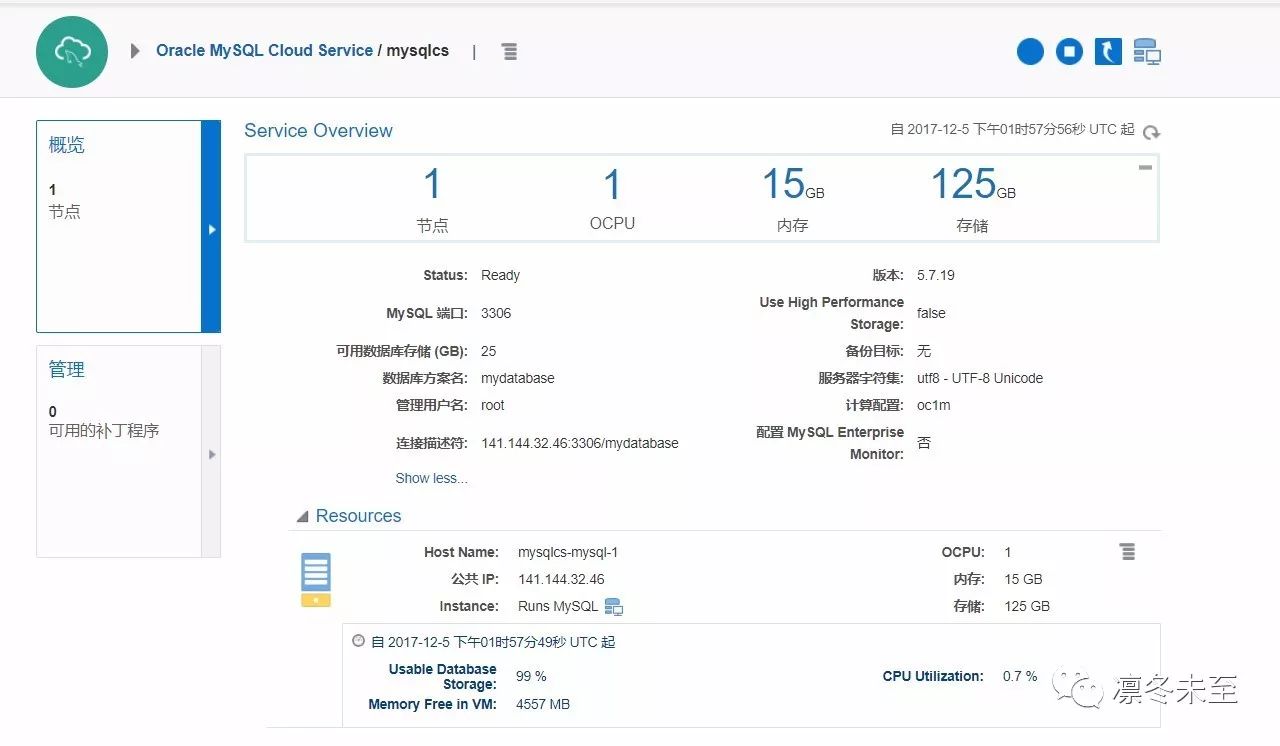Click the Resources section heading
This screenshot has width=1280, height=746.
click(358, 516)
